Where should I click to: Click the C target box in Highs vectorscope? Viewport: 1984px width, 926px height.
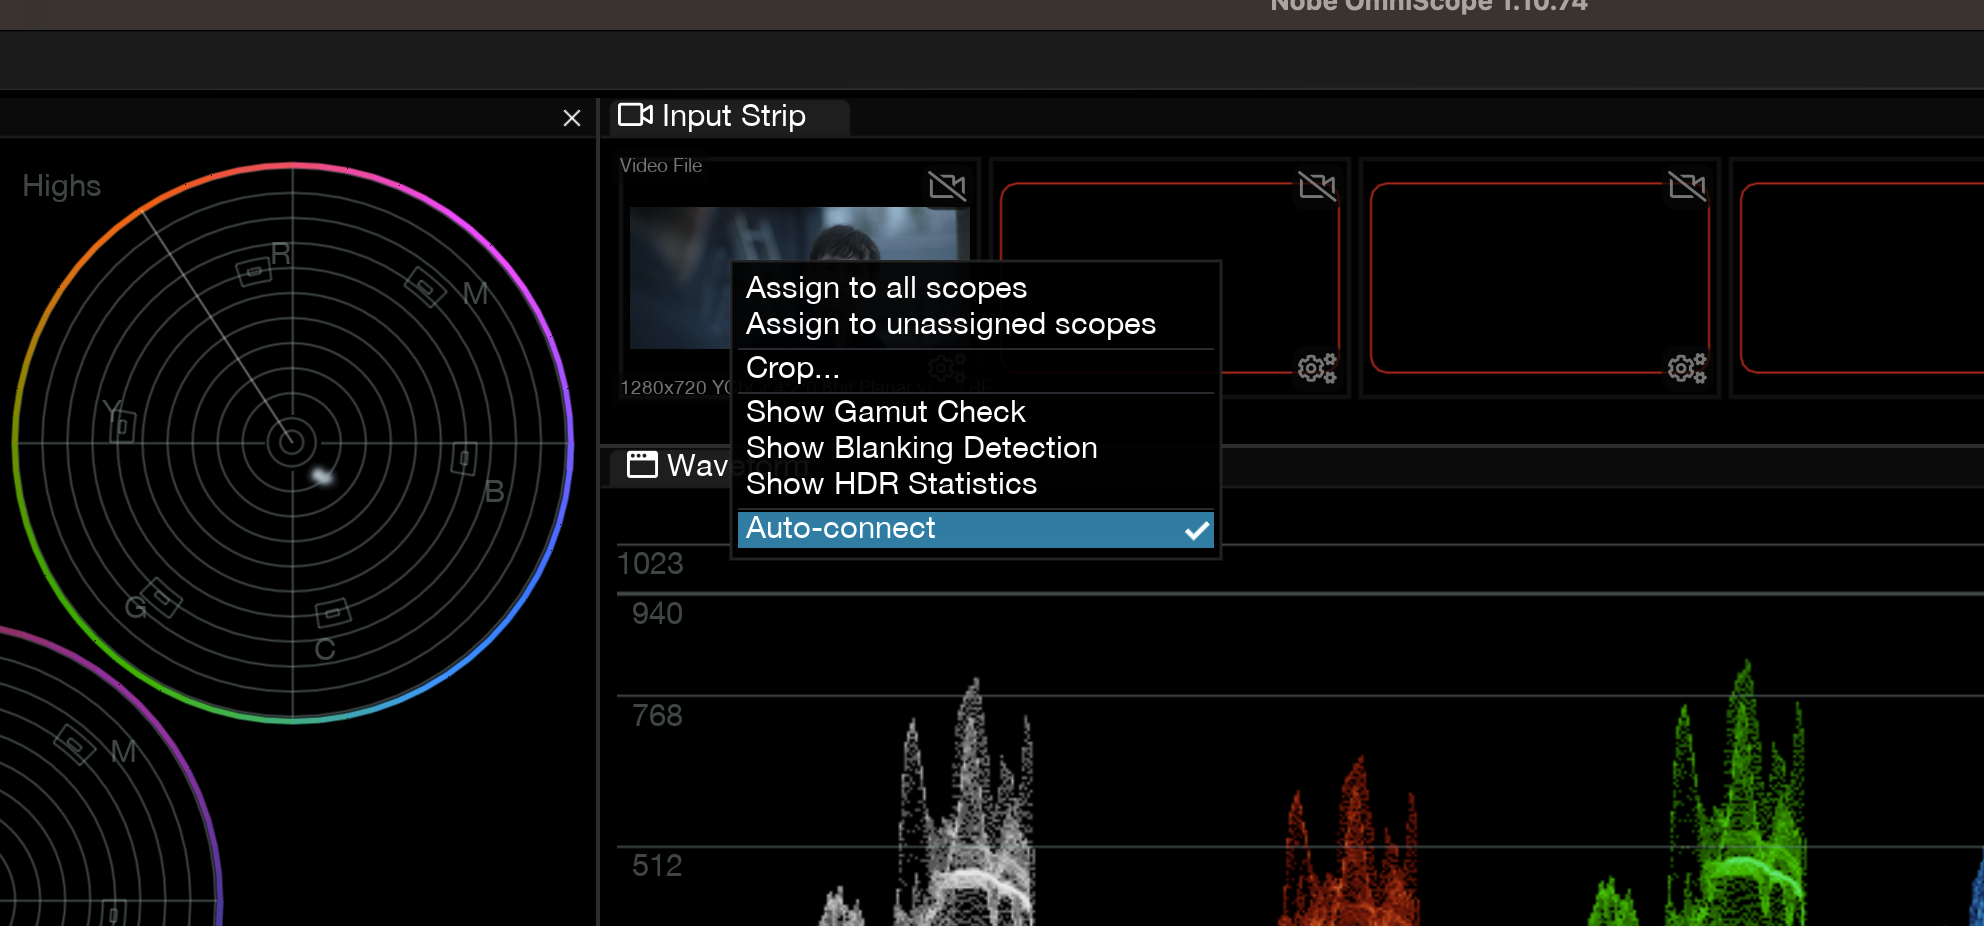[333, 612]
